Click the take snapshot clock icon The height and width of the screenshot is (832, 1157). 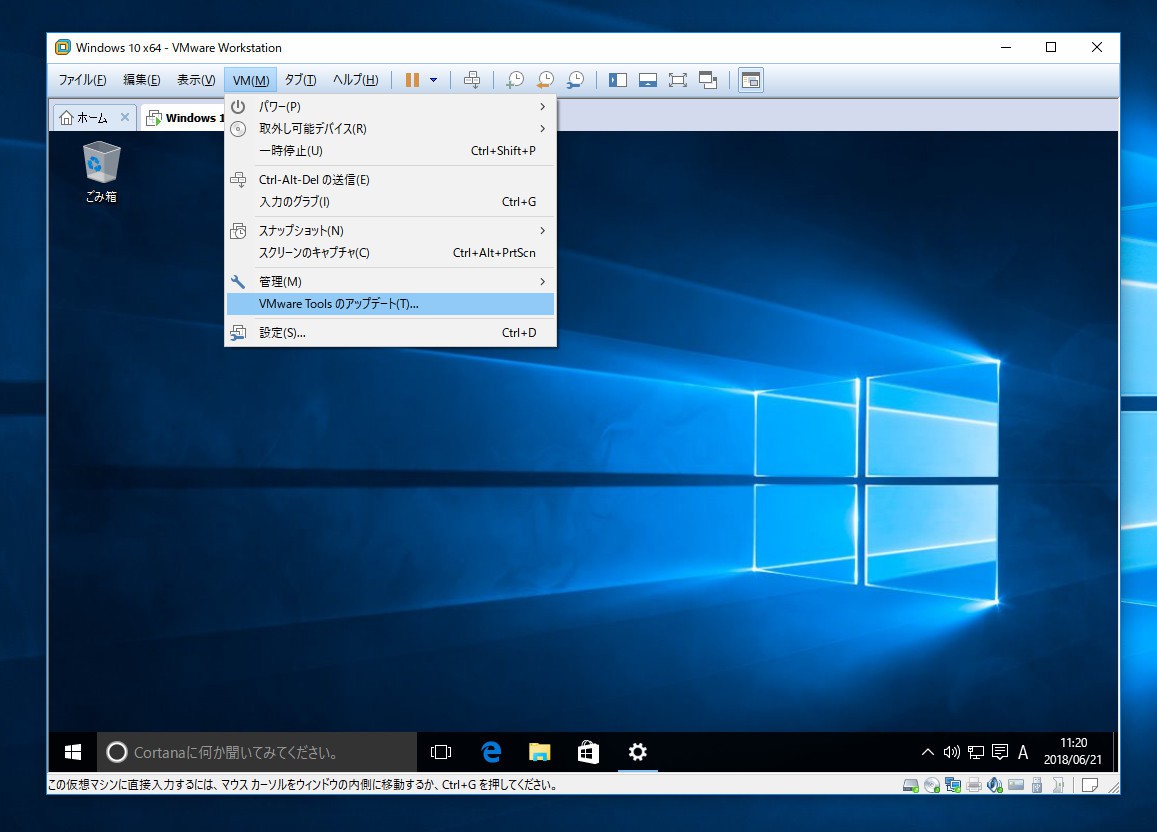(514, 80)
